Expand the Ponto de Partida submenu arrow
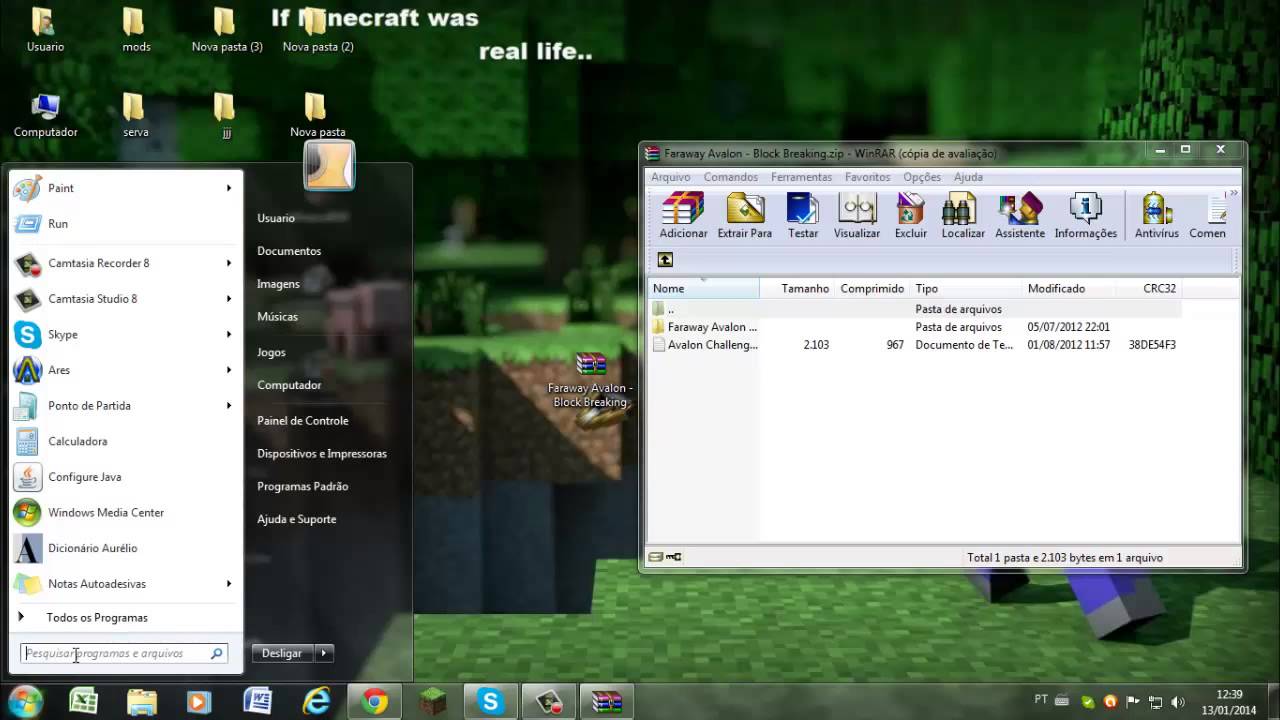 click(229, 406)
